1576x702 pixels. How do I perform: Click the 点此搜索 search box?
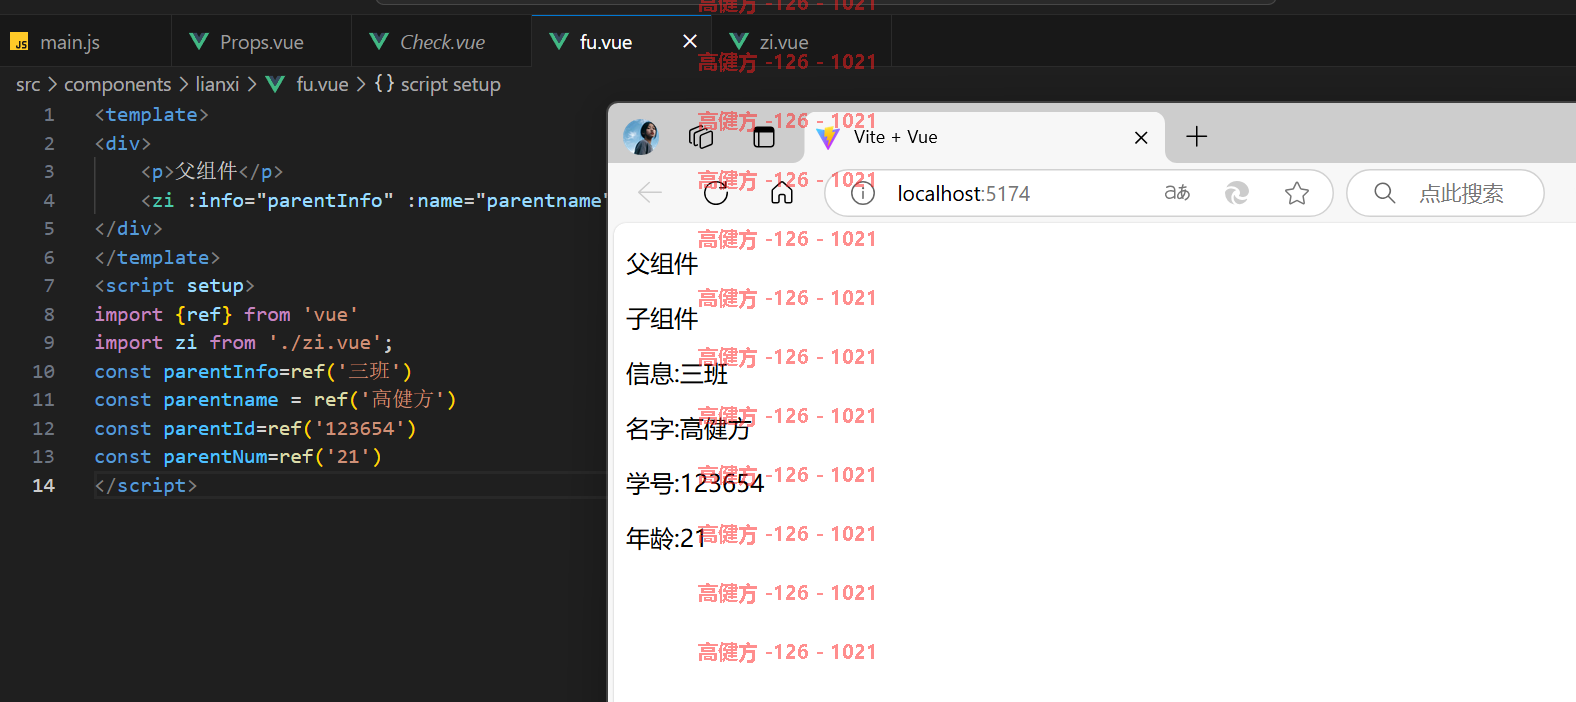coord(1445,193)
